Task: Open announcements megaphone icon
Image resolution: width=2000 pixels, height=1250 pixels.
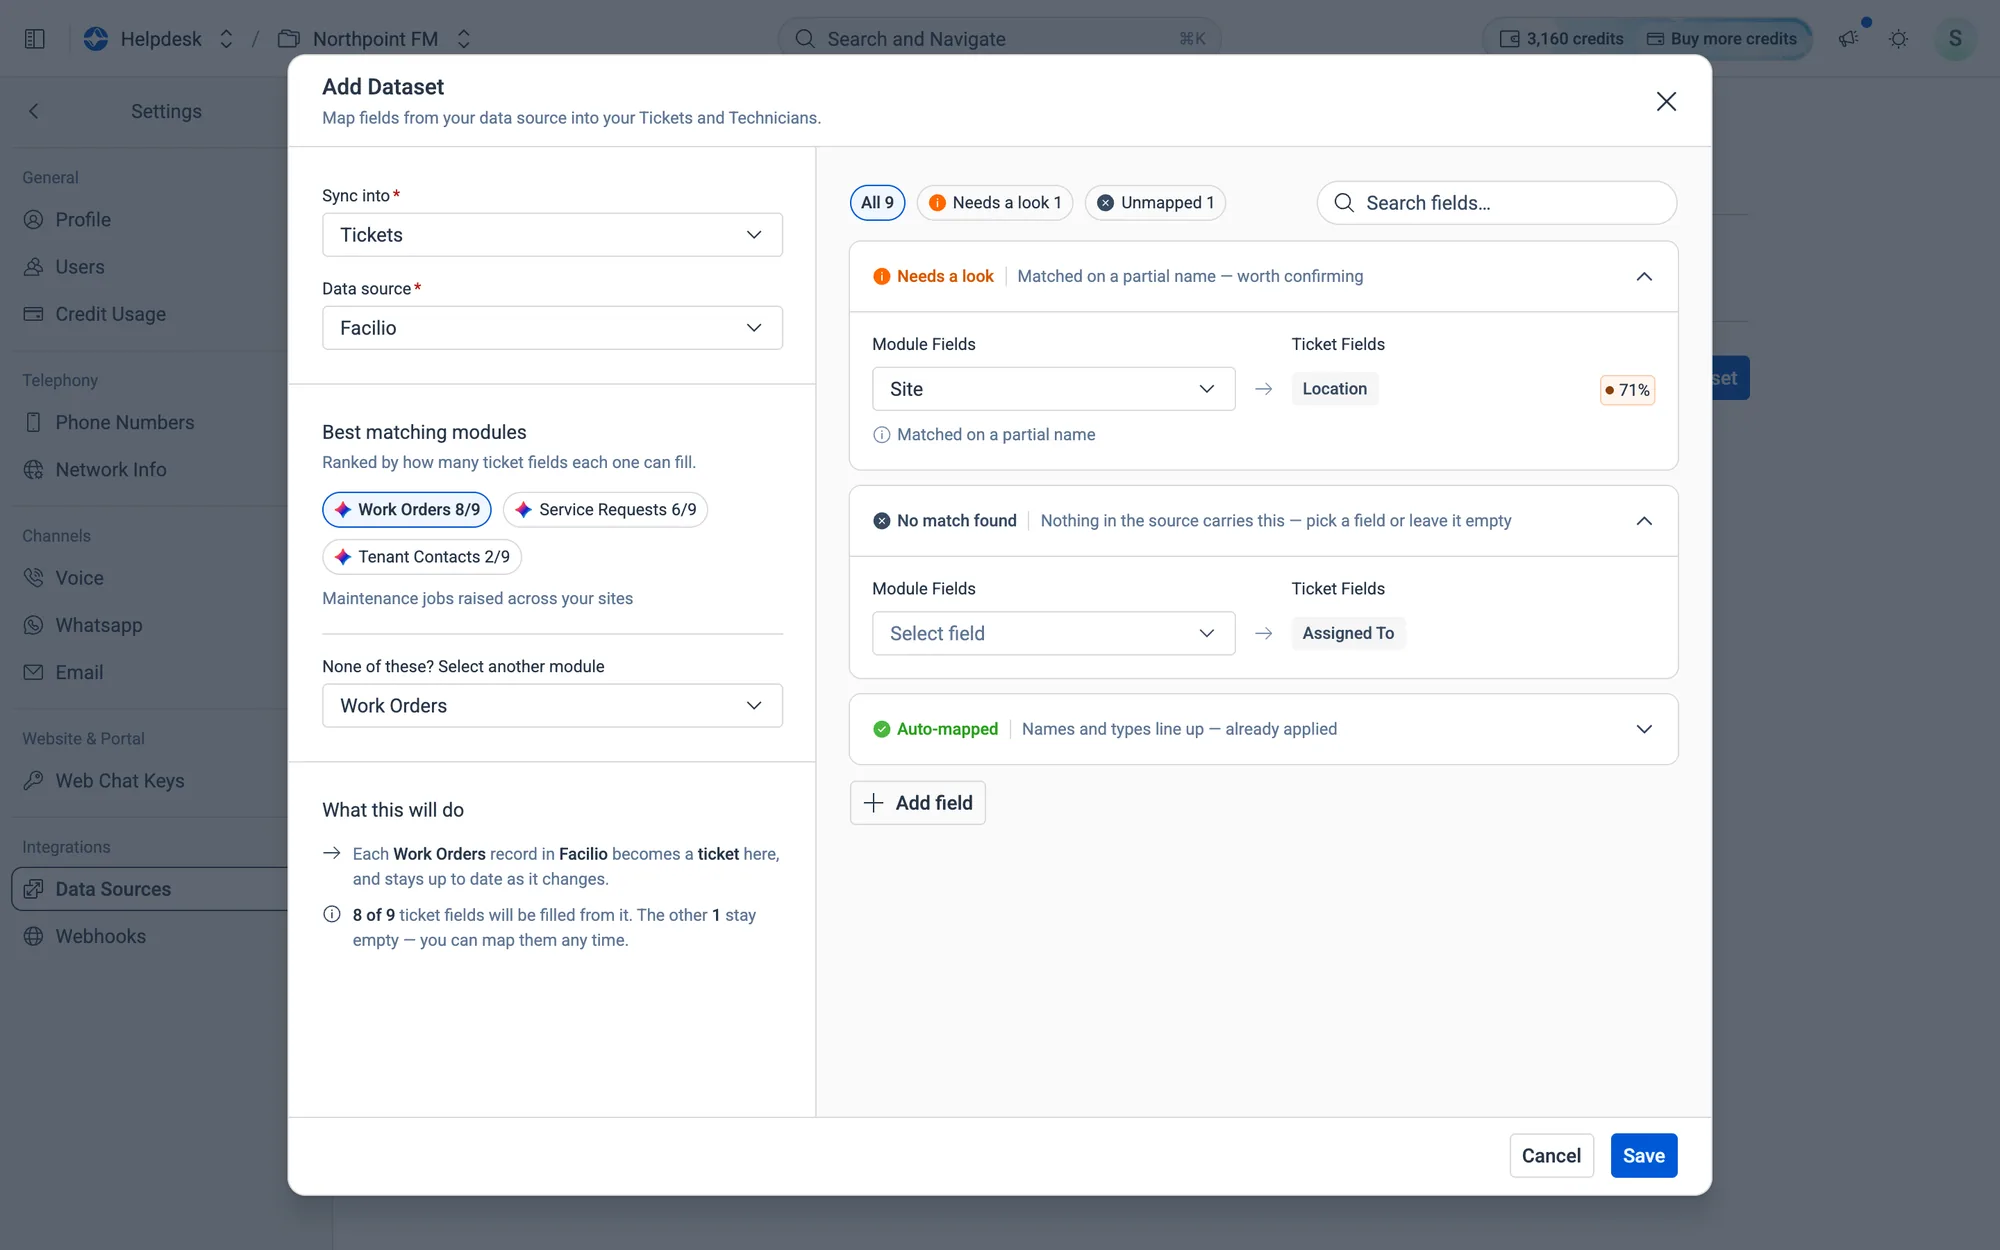Action: click(x=1848, y=39)
